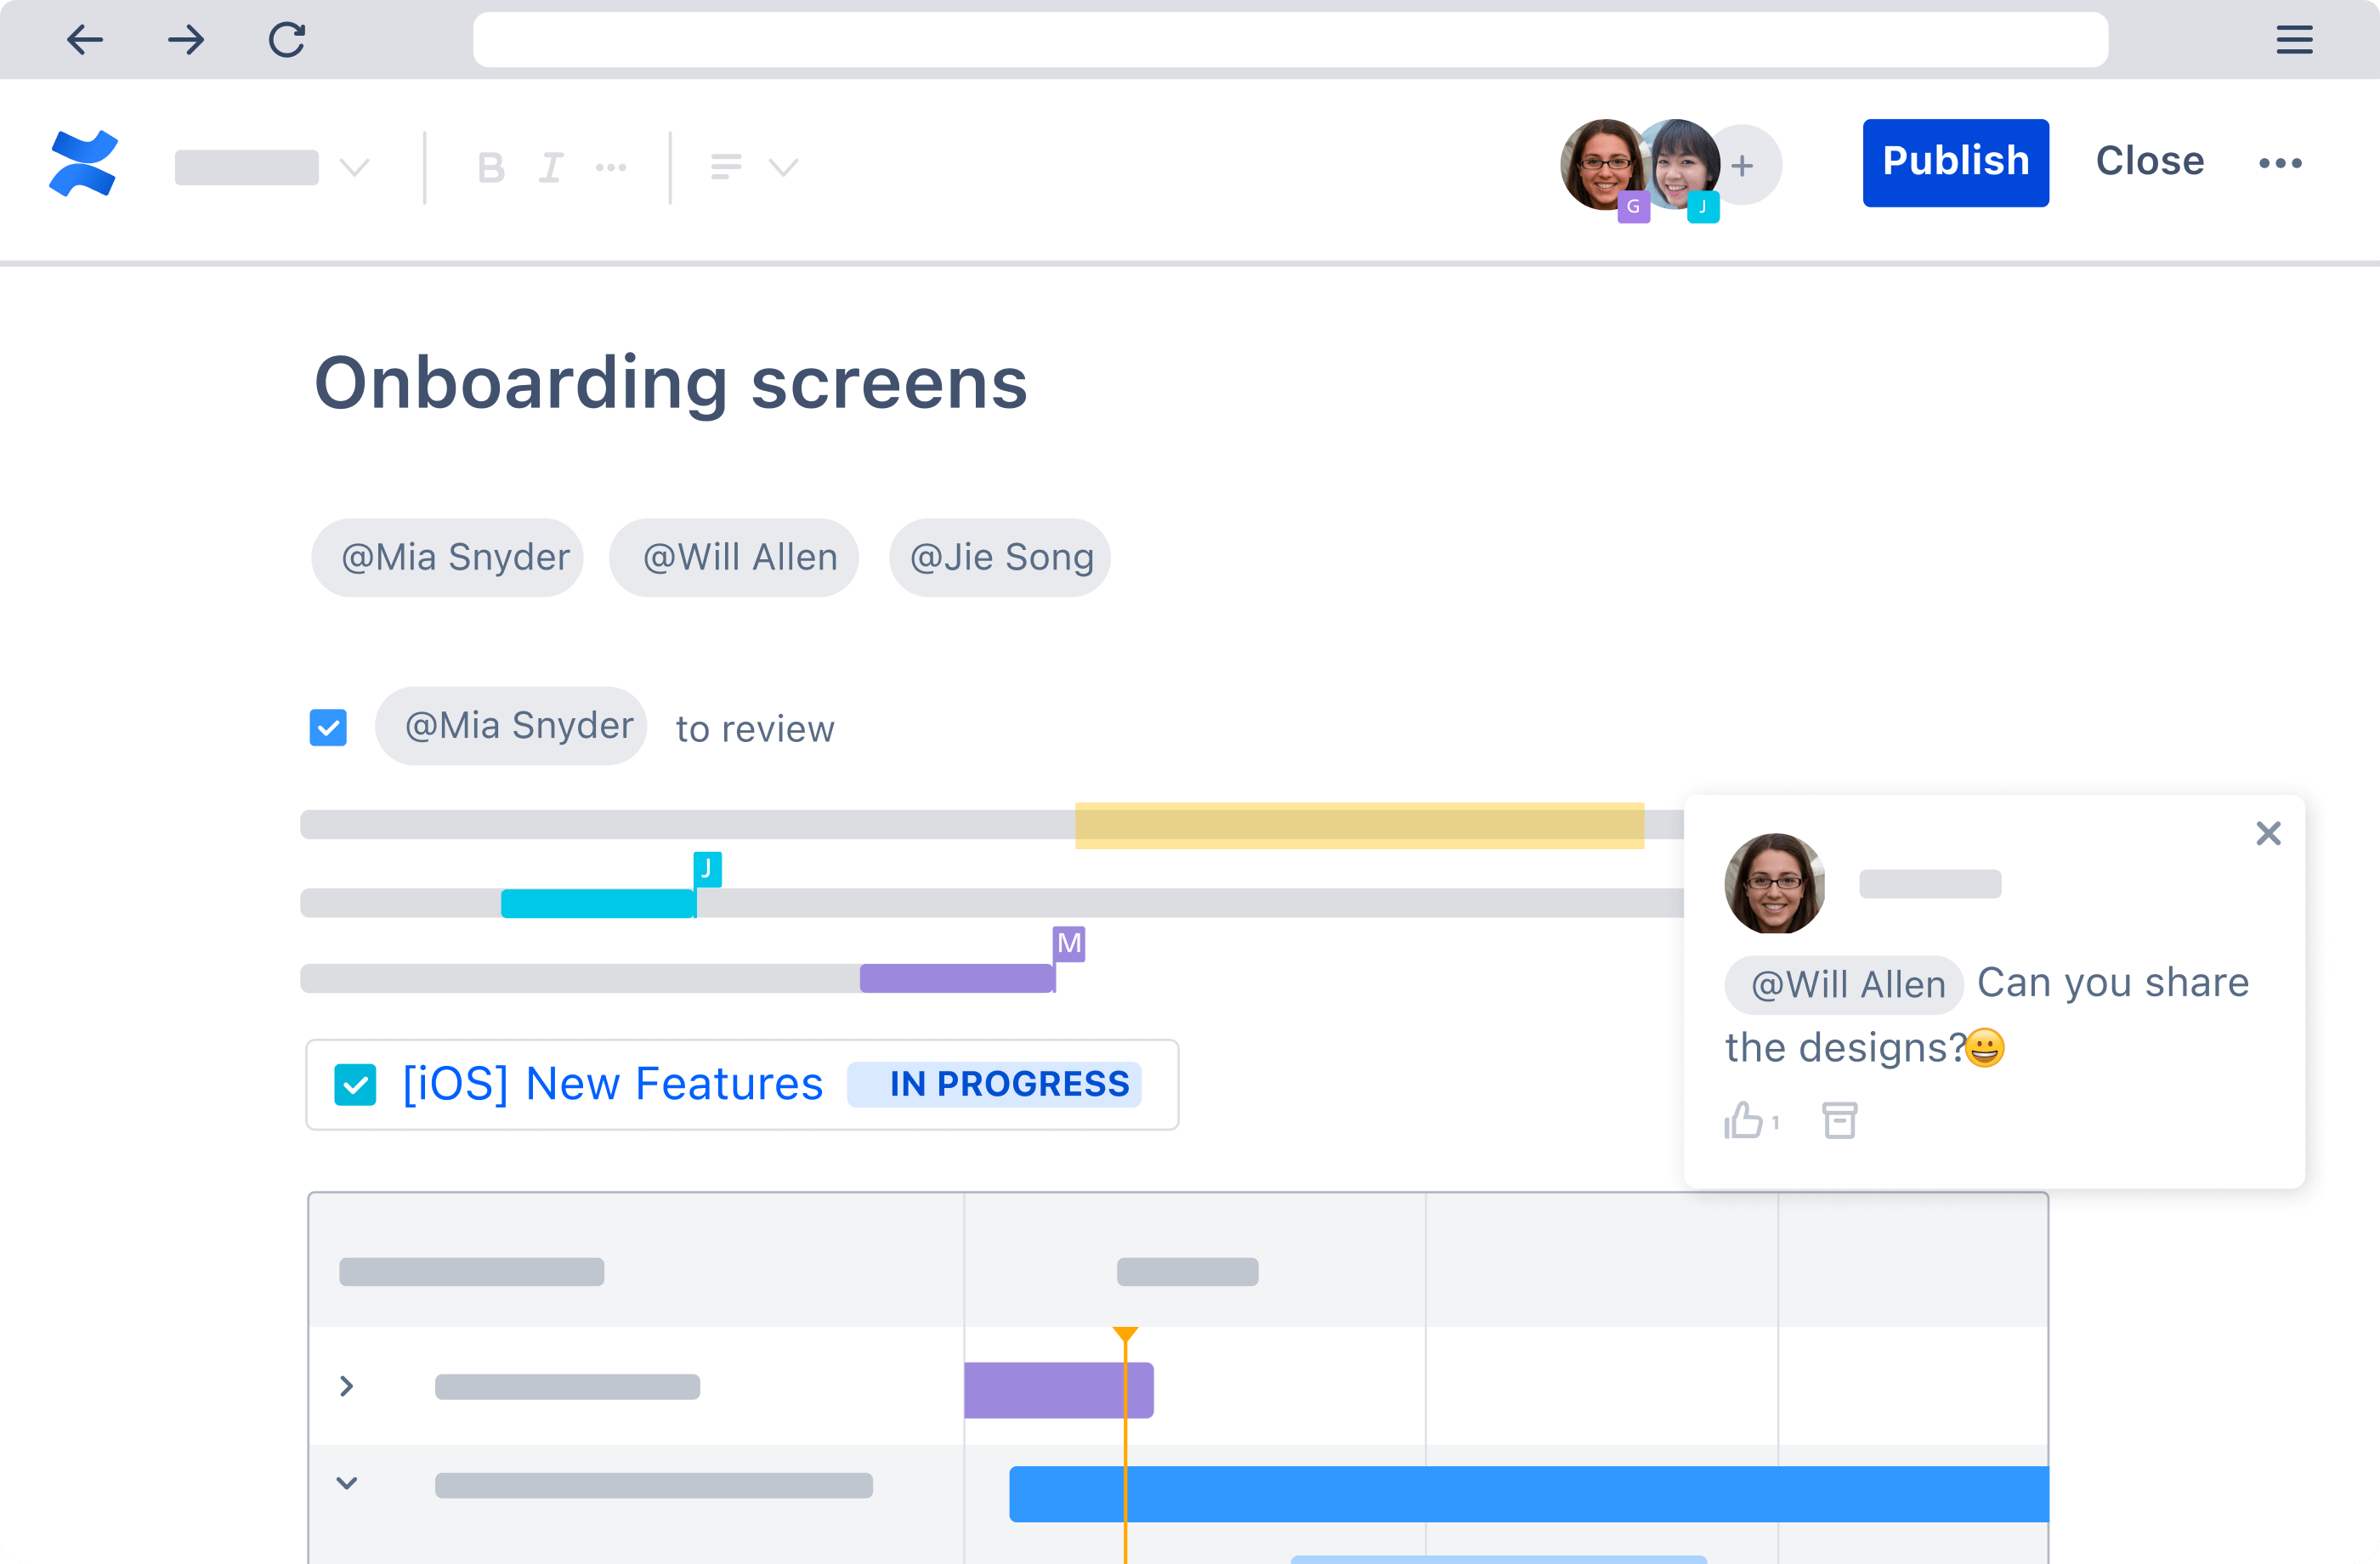Viewport: 2380px width, 1564px height.
Task: Add a collaborator with the plus avatar icon
Action: coord(1743,164)
